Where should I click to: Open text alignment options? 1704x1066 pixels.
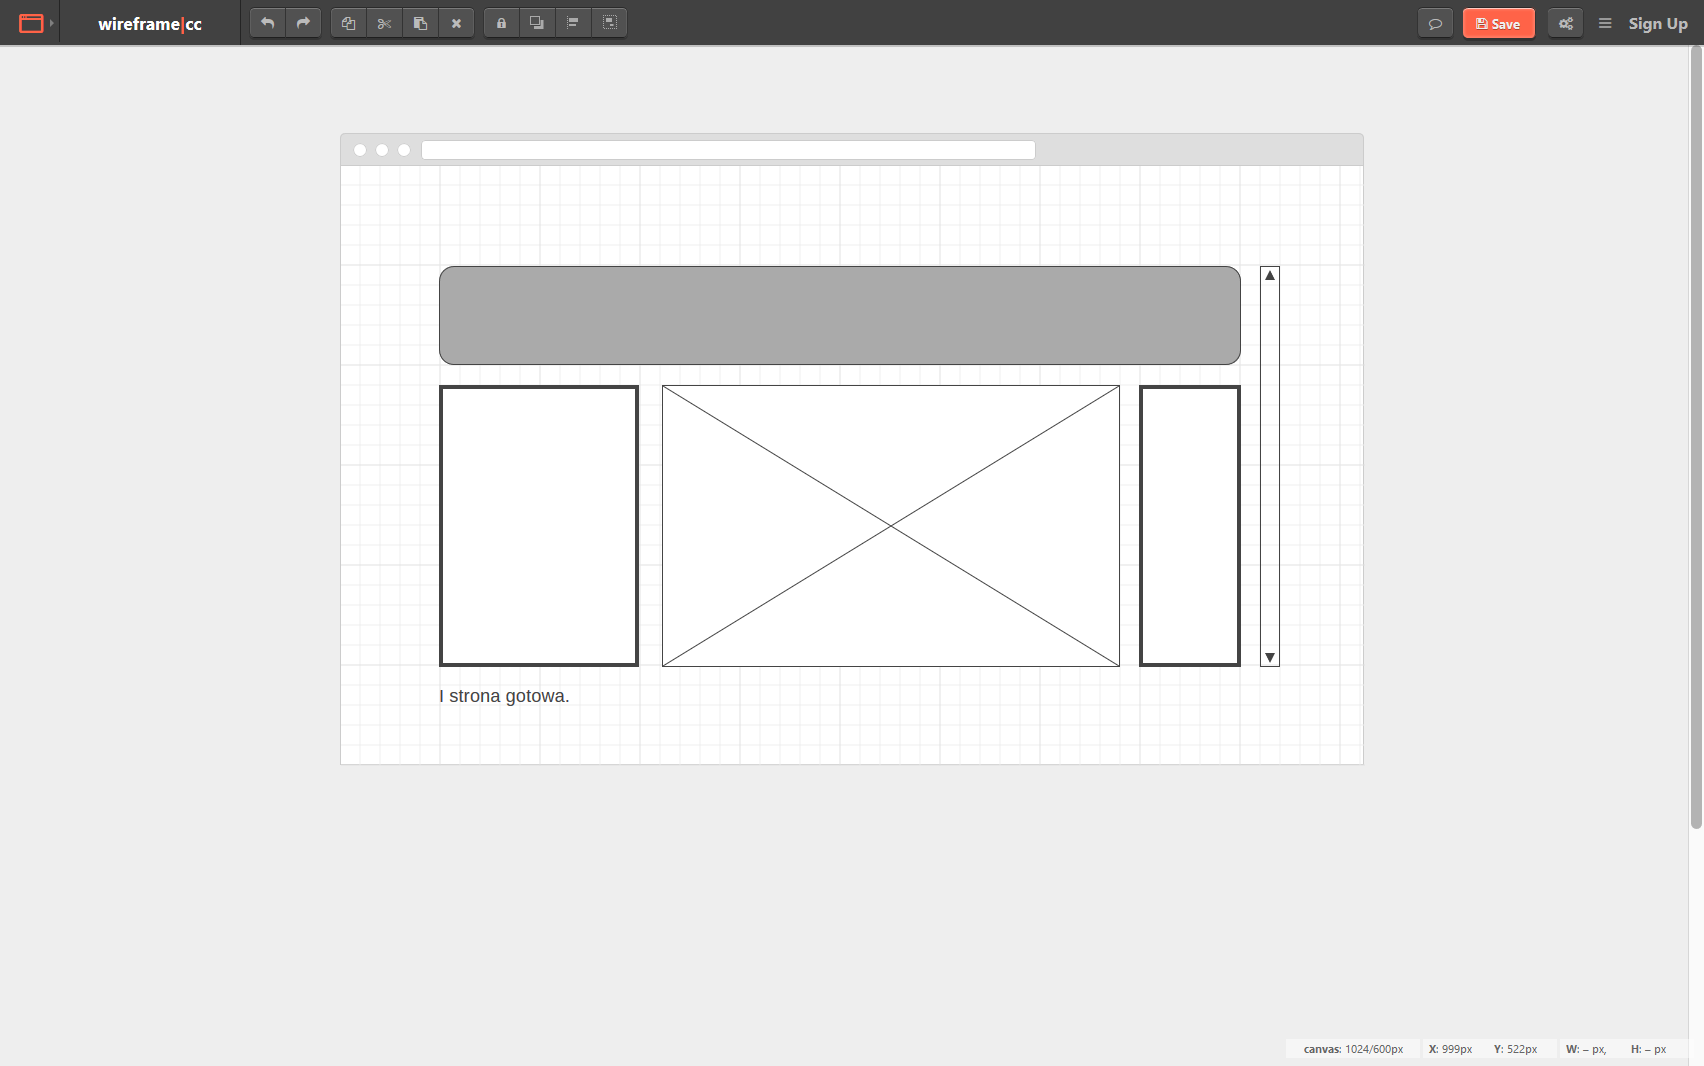click(x=573, y=22)
